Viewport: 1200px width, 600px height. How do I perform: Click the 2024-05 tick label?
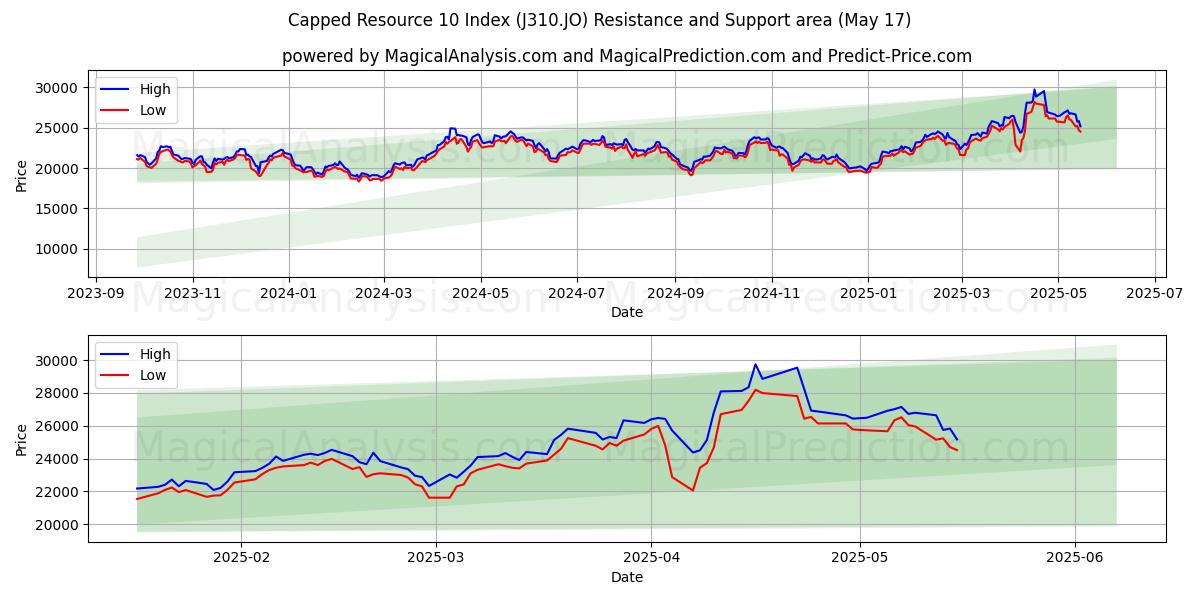pos(481,294)
